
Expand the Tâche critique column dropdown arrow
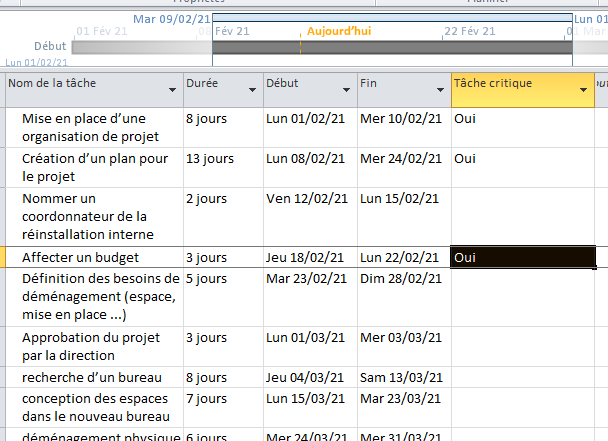point(584,90)
